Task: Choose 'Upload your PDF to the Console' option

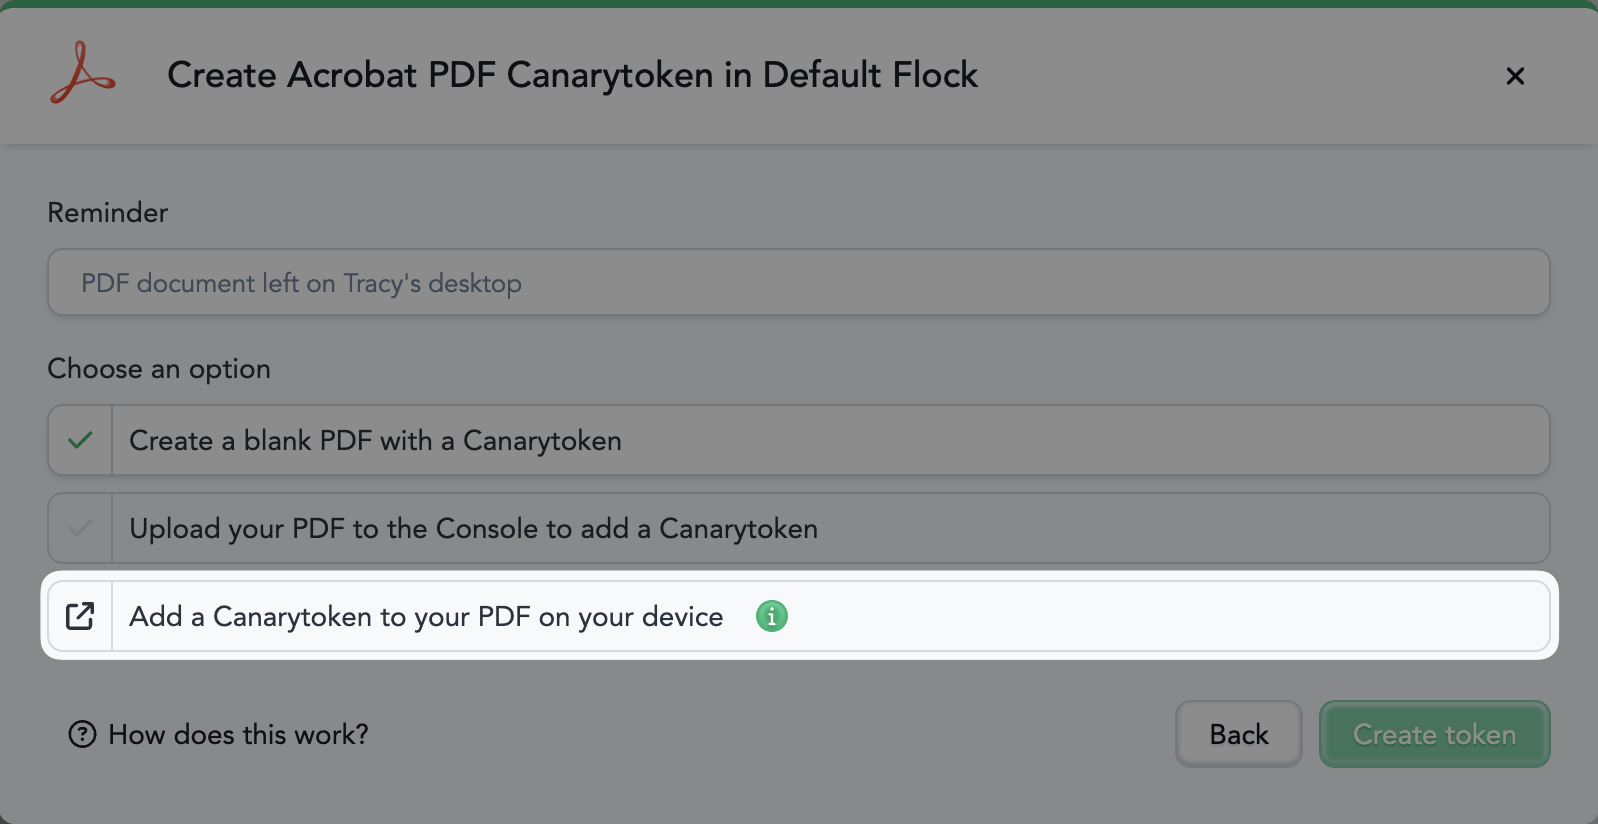Action: 799,528
